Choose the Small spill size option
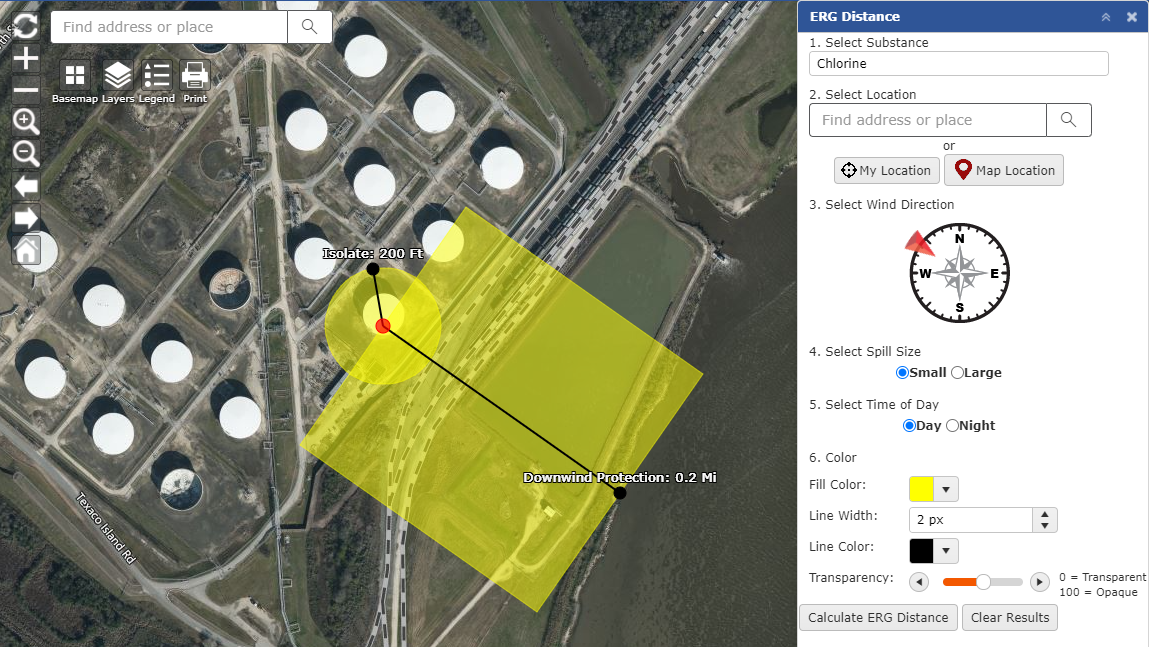Image resolution: width=1149 pixels, height=647 pixels. pyautogui.click(x=903, y=373)
